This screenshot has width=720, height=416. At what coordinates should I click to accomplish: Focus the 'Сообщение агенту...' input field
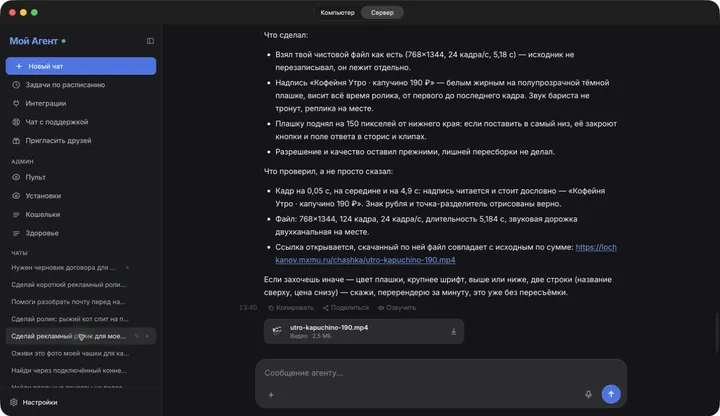(x=441, y=373)
